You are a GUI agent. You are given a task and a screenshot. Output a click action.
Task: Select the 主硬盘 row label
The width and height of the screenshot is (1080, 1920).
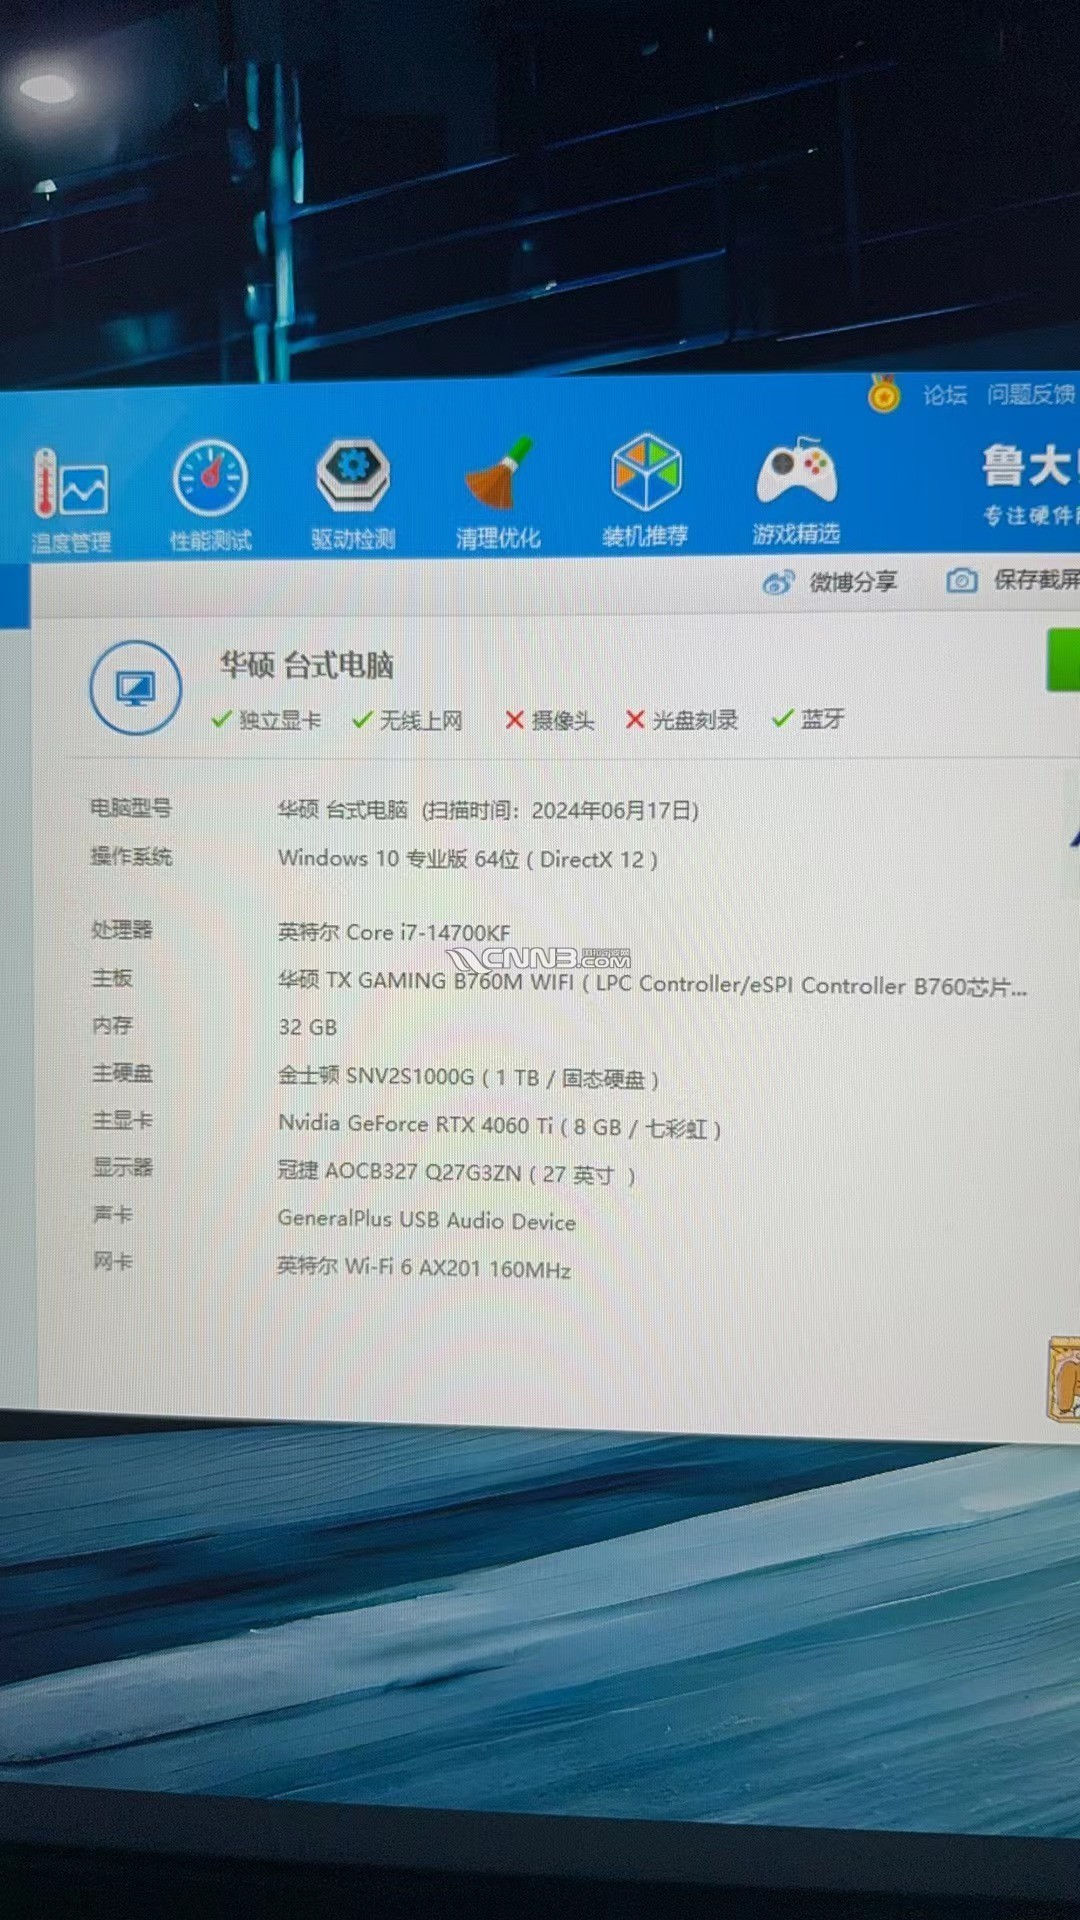(123, 1073)
